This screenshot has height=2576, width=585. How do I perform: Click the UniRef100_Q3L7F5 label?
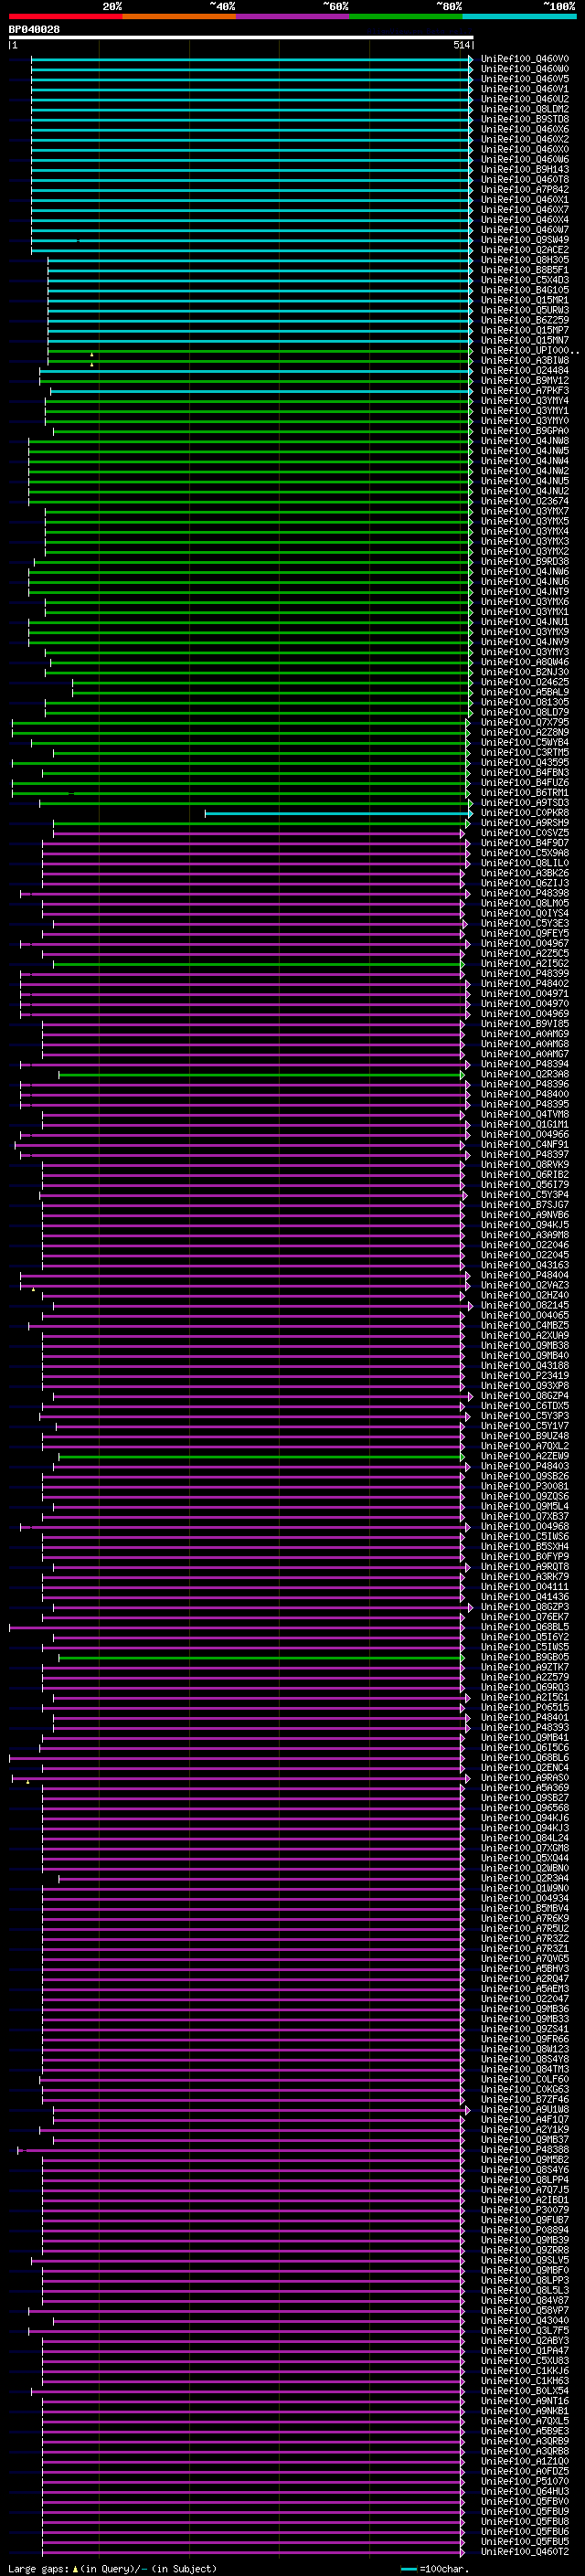[525, 2330]
